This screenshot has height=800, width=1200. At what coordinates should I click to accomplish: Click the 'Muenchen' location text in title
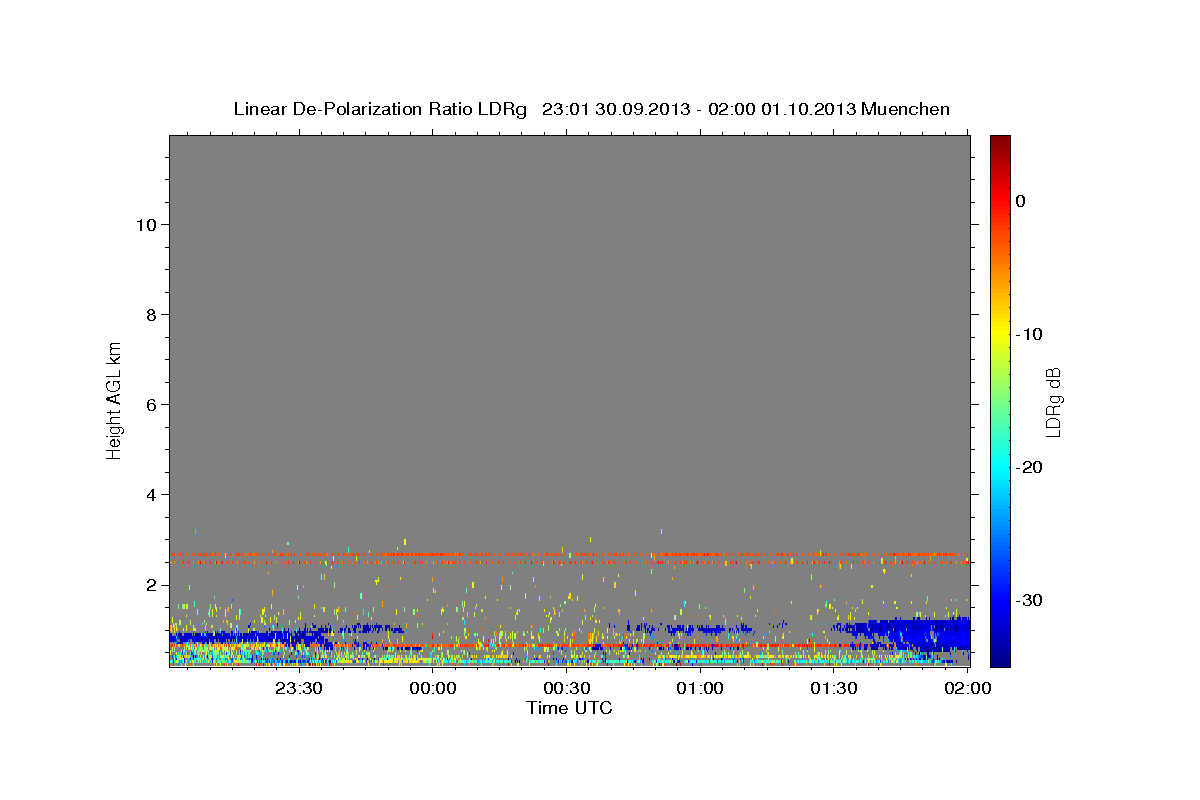coord(906,109)
